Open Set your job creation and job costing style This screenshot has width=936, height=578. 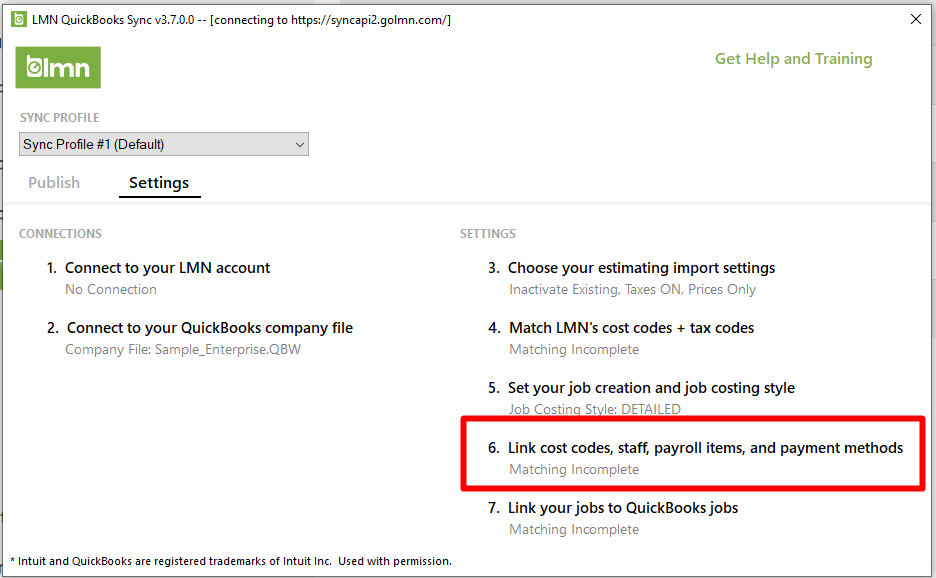(x=651, y=388)
